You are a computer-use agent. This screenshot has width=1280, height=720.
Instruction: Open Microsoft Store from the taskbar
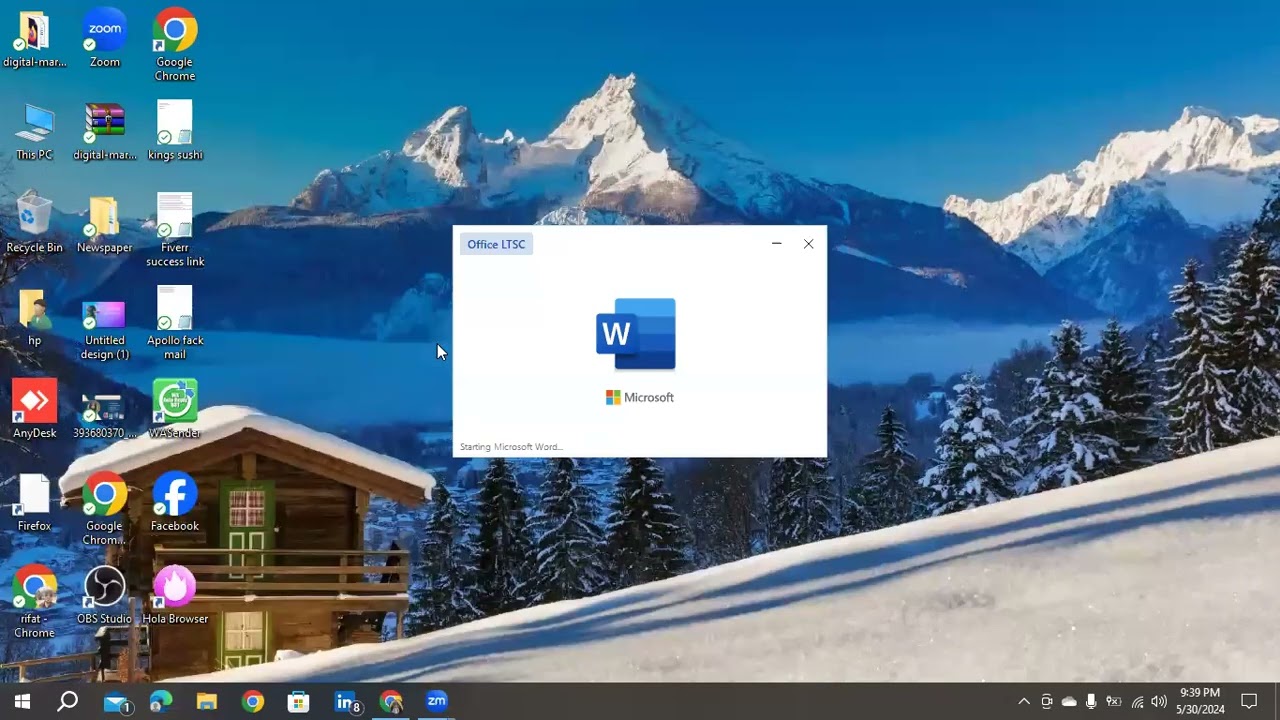(x=298, y=702)
